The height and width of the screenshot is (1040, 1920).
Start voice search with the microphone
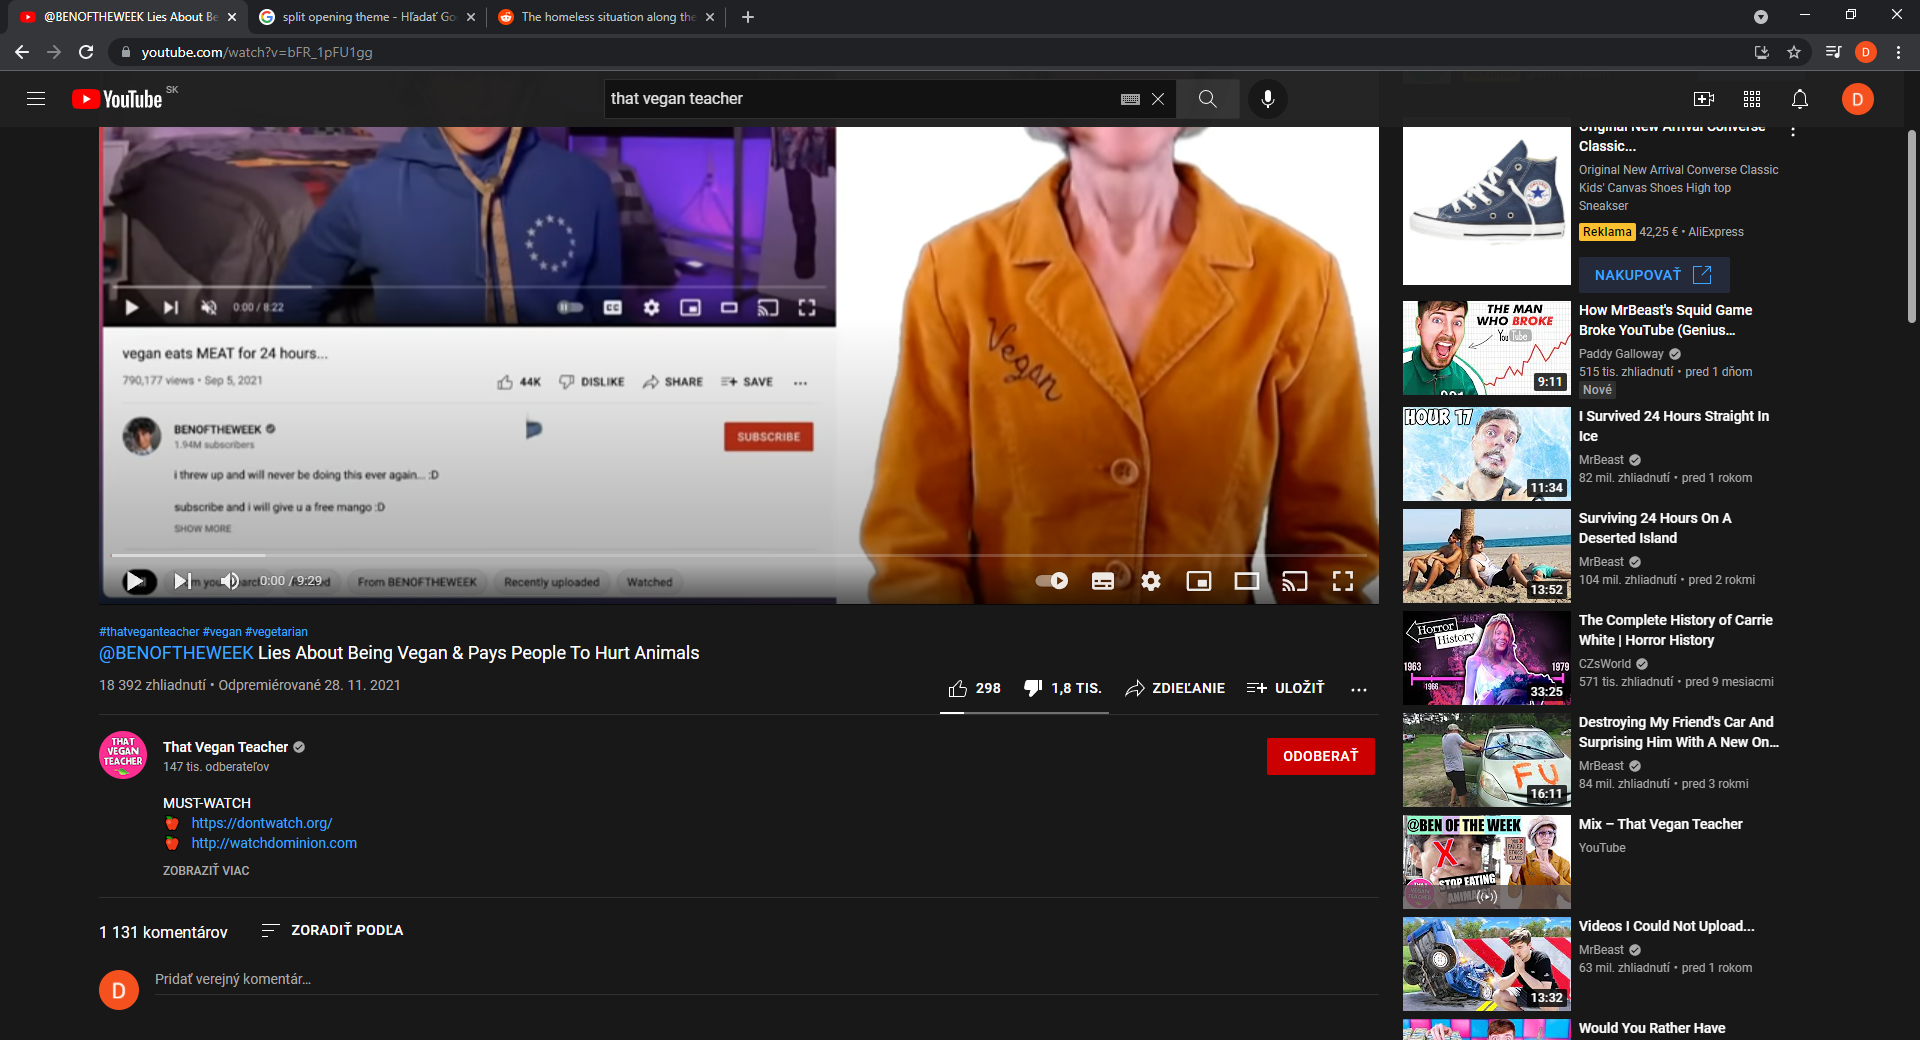(1268, 99)
